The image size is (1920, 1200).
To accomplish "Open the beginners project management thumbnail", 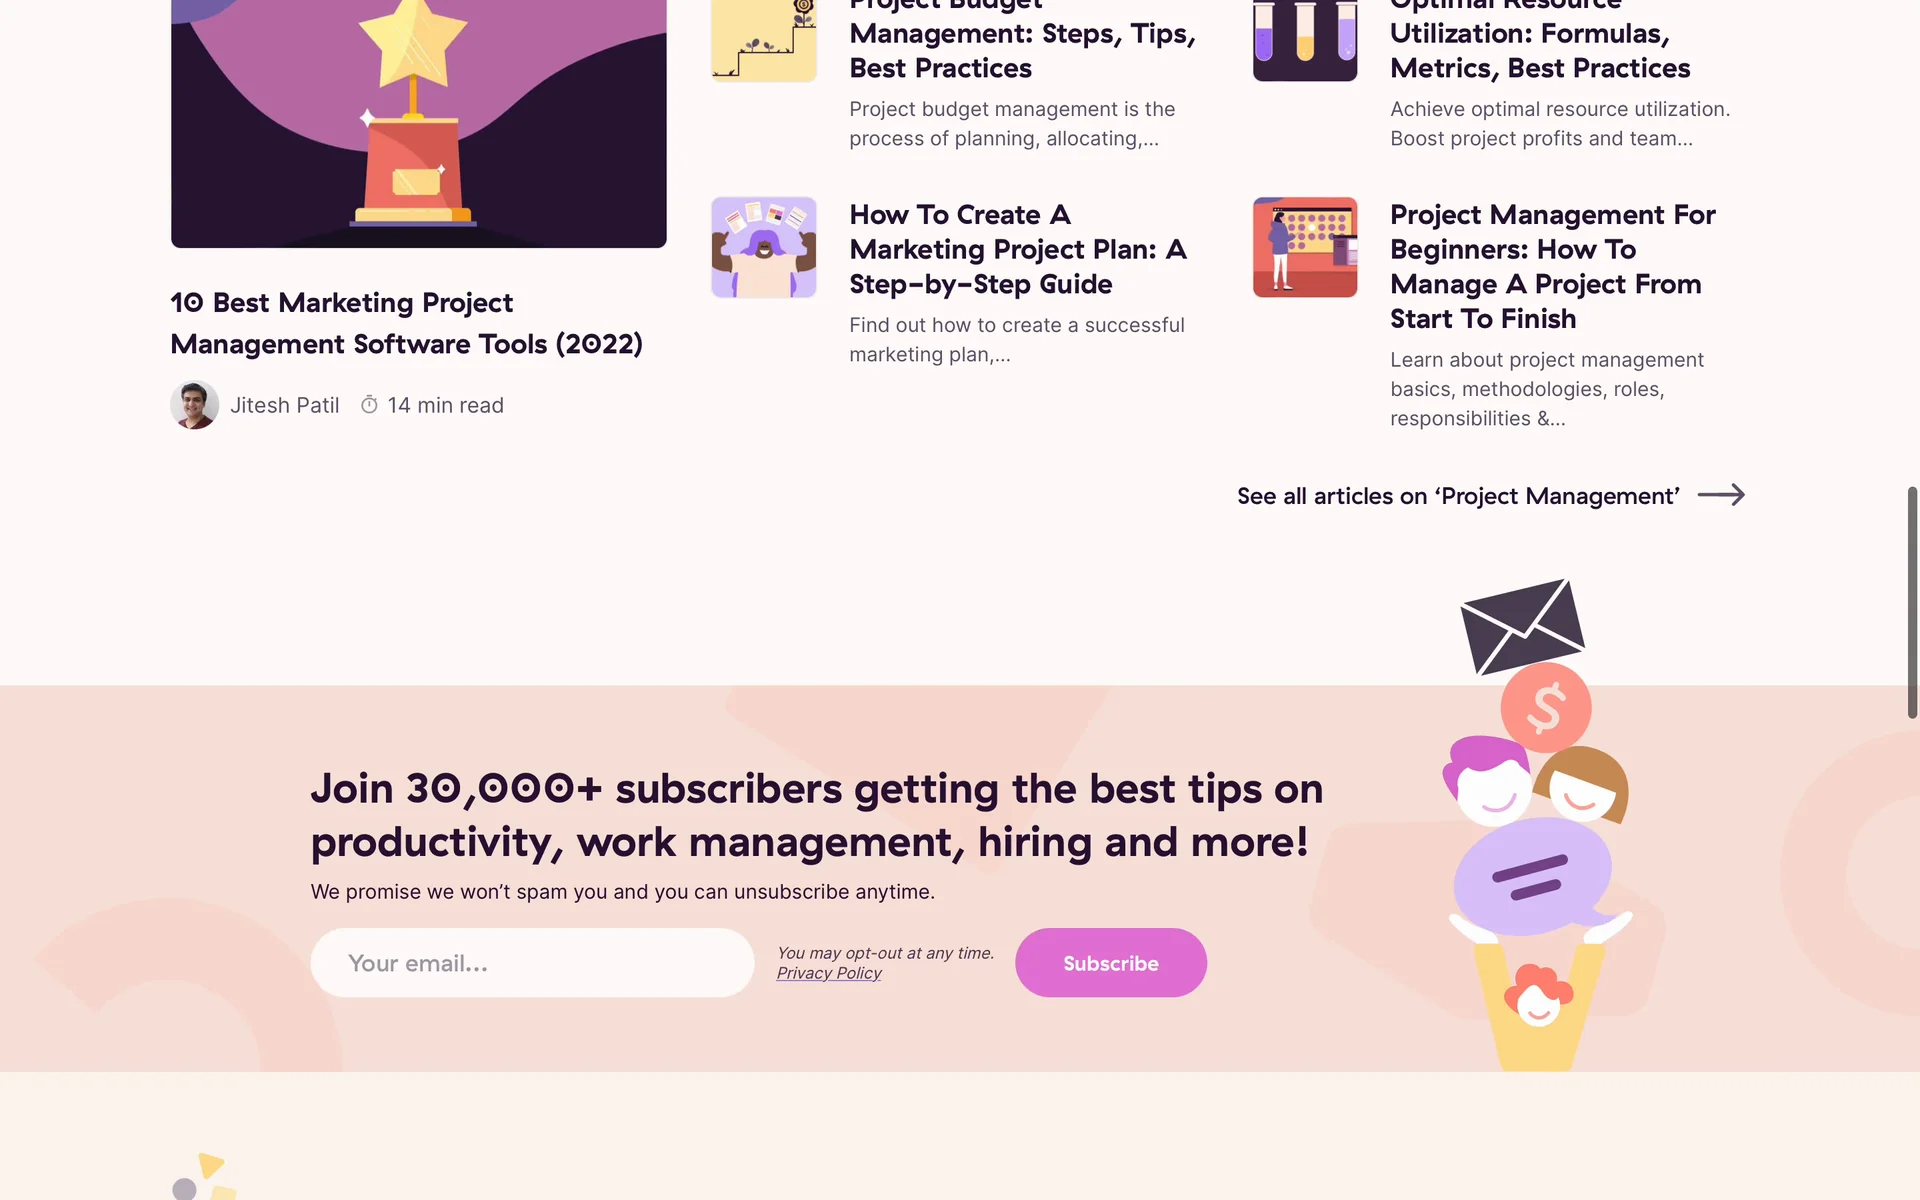I will click(1305, 247).
